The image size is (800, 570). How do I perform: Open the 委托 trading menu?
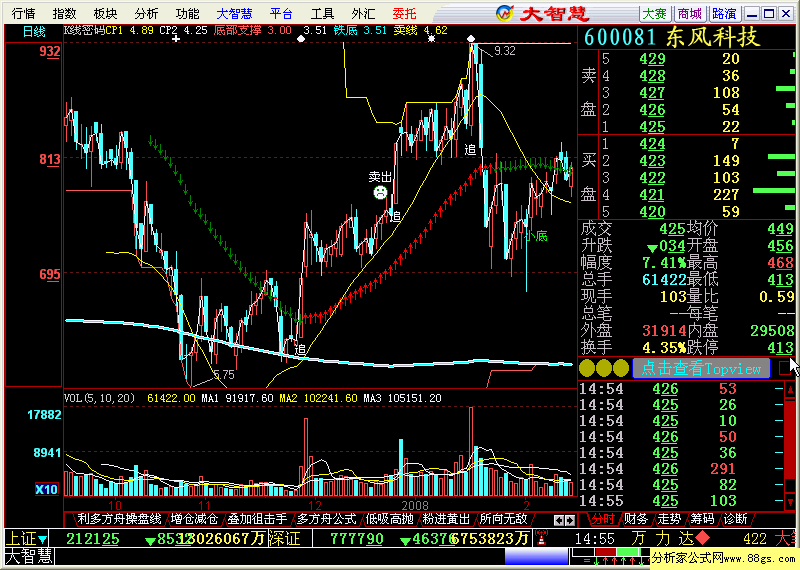tap(404, 13)
